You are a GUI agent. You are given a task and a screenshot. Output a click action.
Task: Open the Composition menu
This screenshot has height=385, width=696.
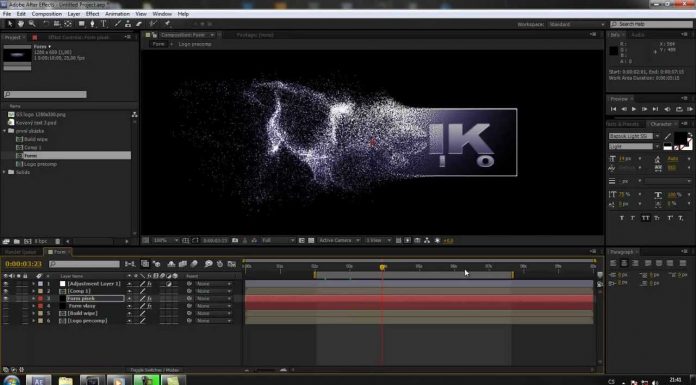47,14
